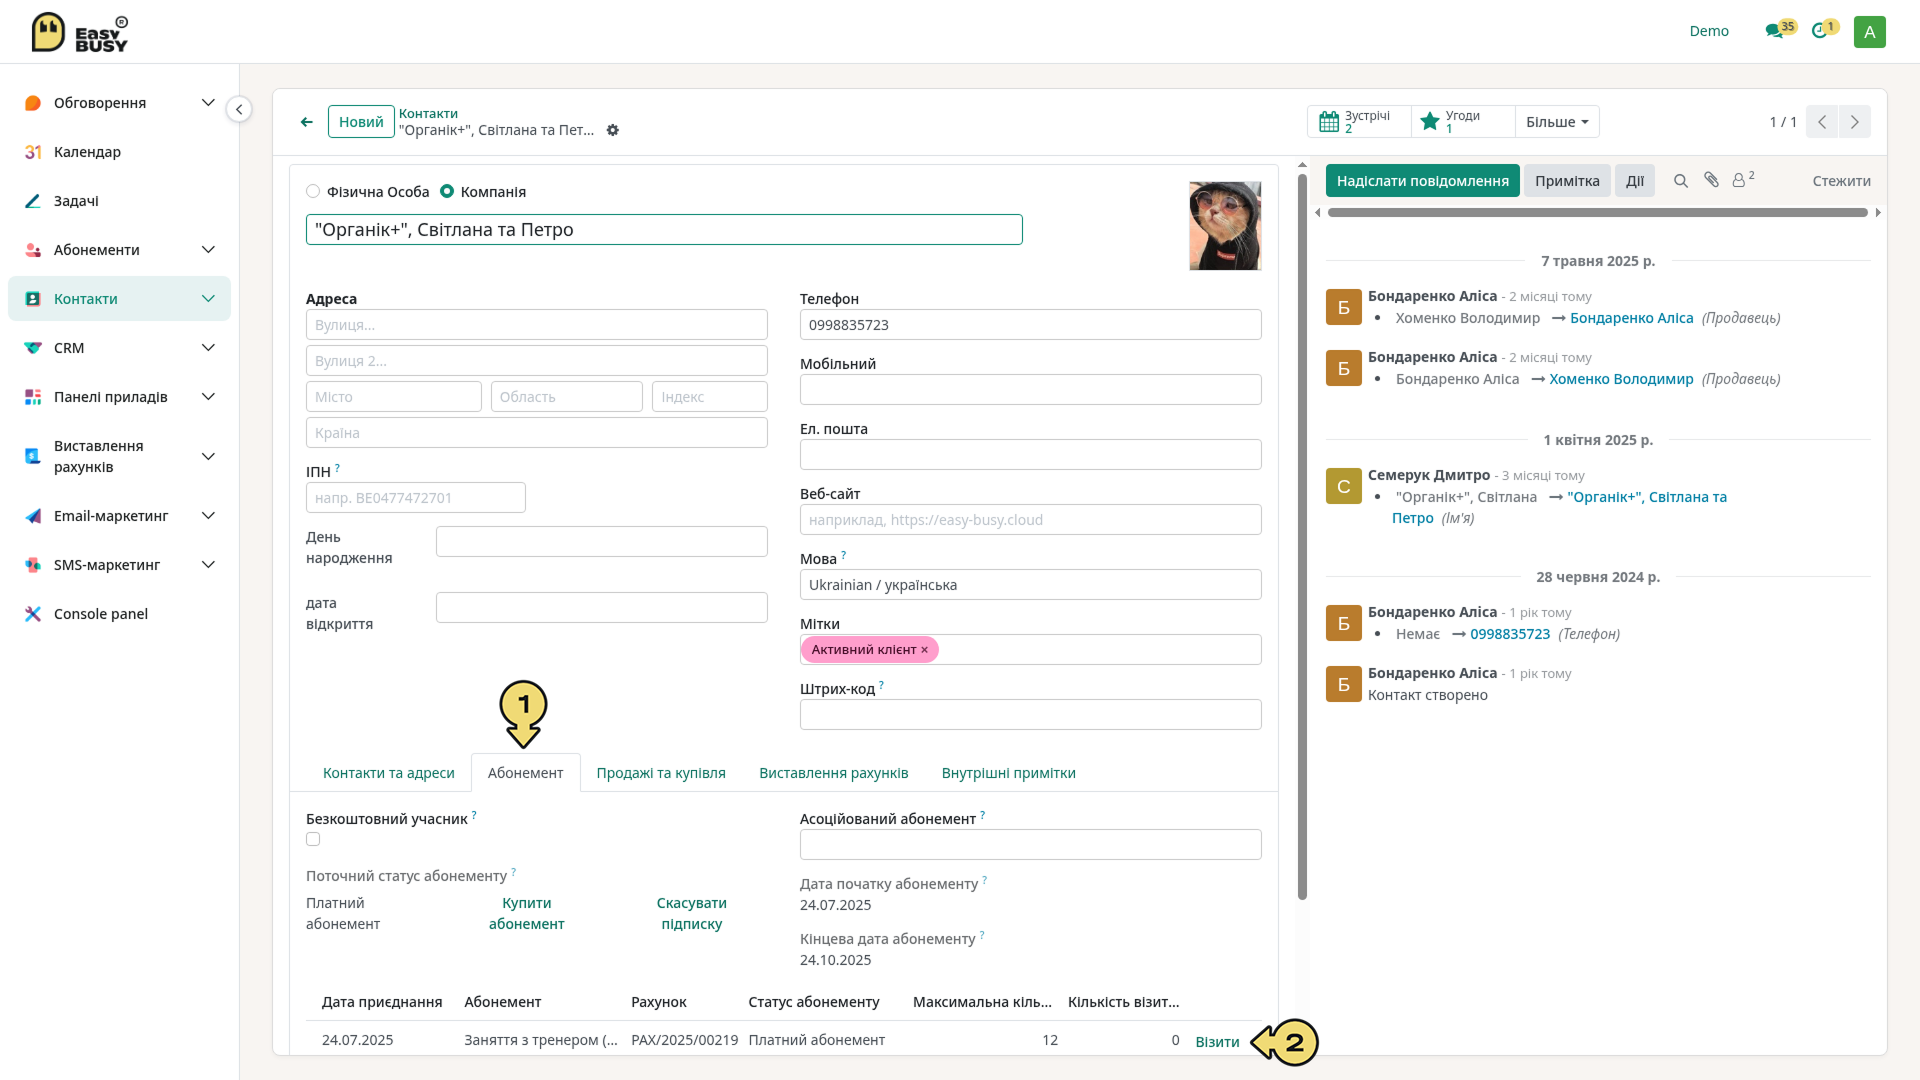Viewport: 1920px width, 1080px height.
Task: Click Надіслати повідомлення button
Action: (x=1422, y=181)
